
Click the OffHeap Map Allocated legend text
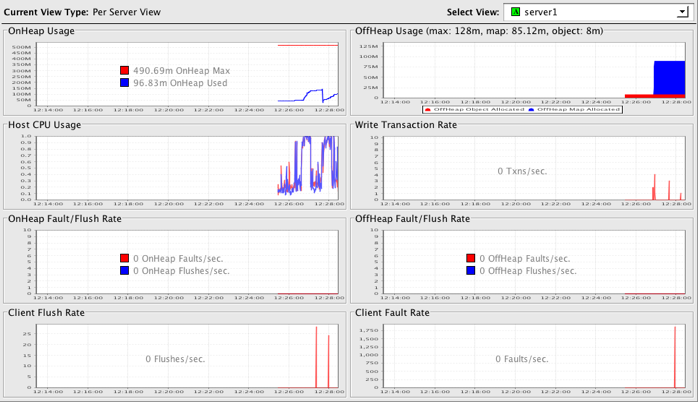(578, 110)
